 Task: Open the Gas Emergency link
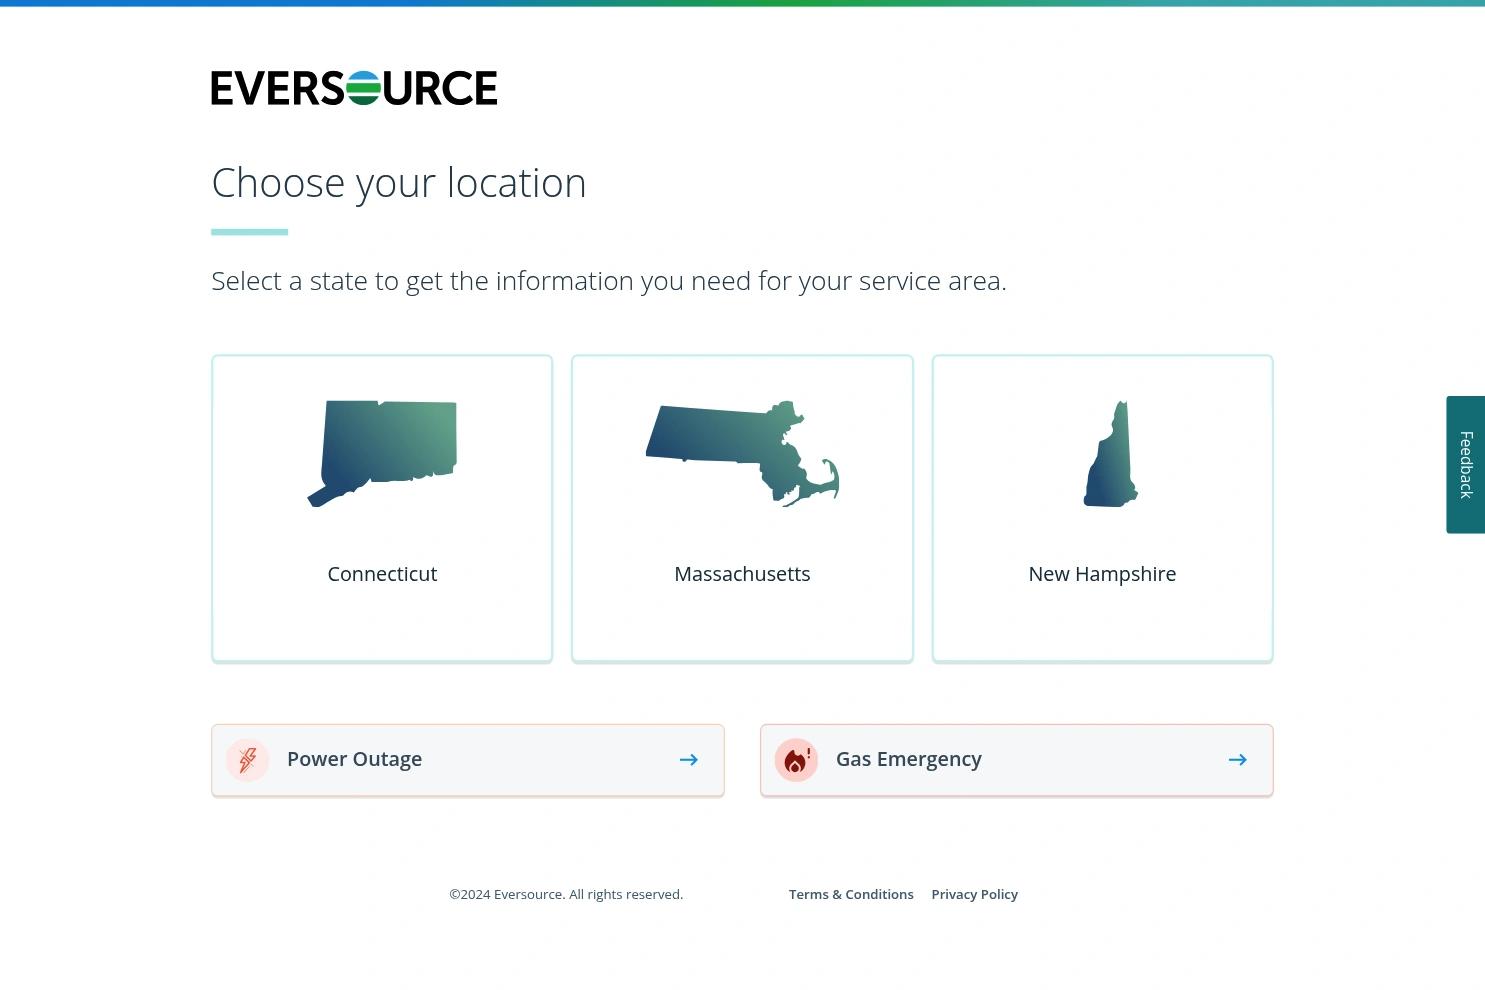(1016, 760)
